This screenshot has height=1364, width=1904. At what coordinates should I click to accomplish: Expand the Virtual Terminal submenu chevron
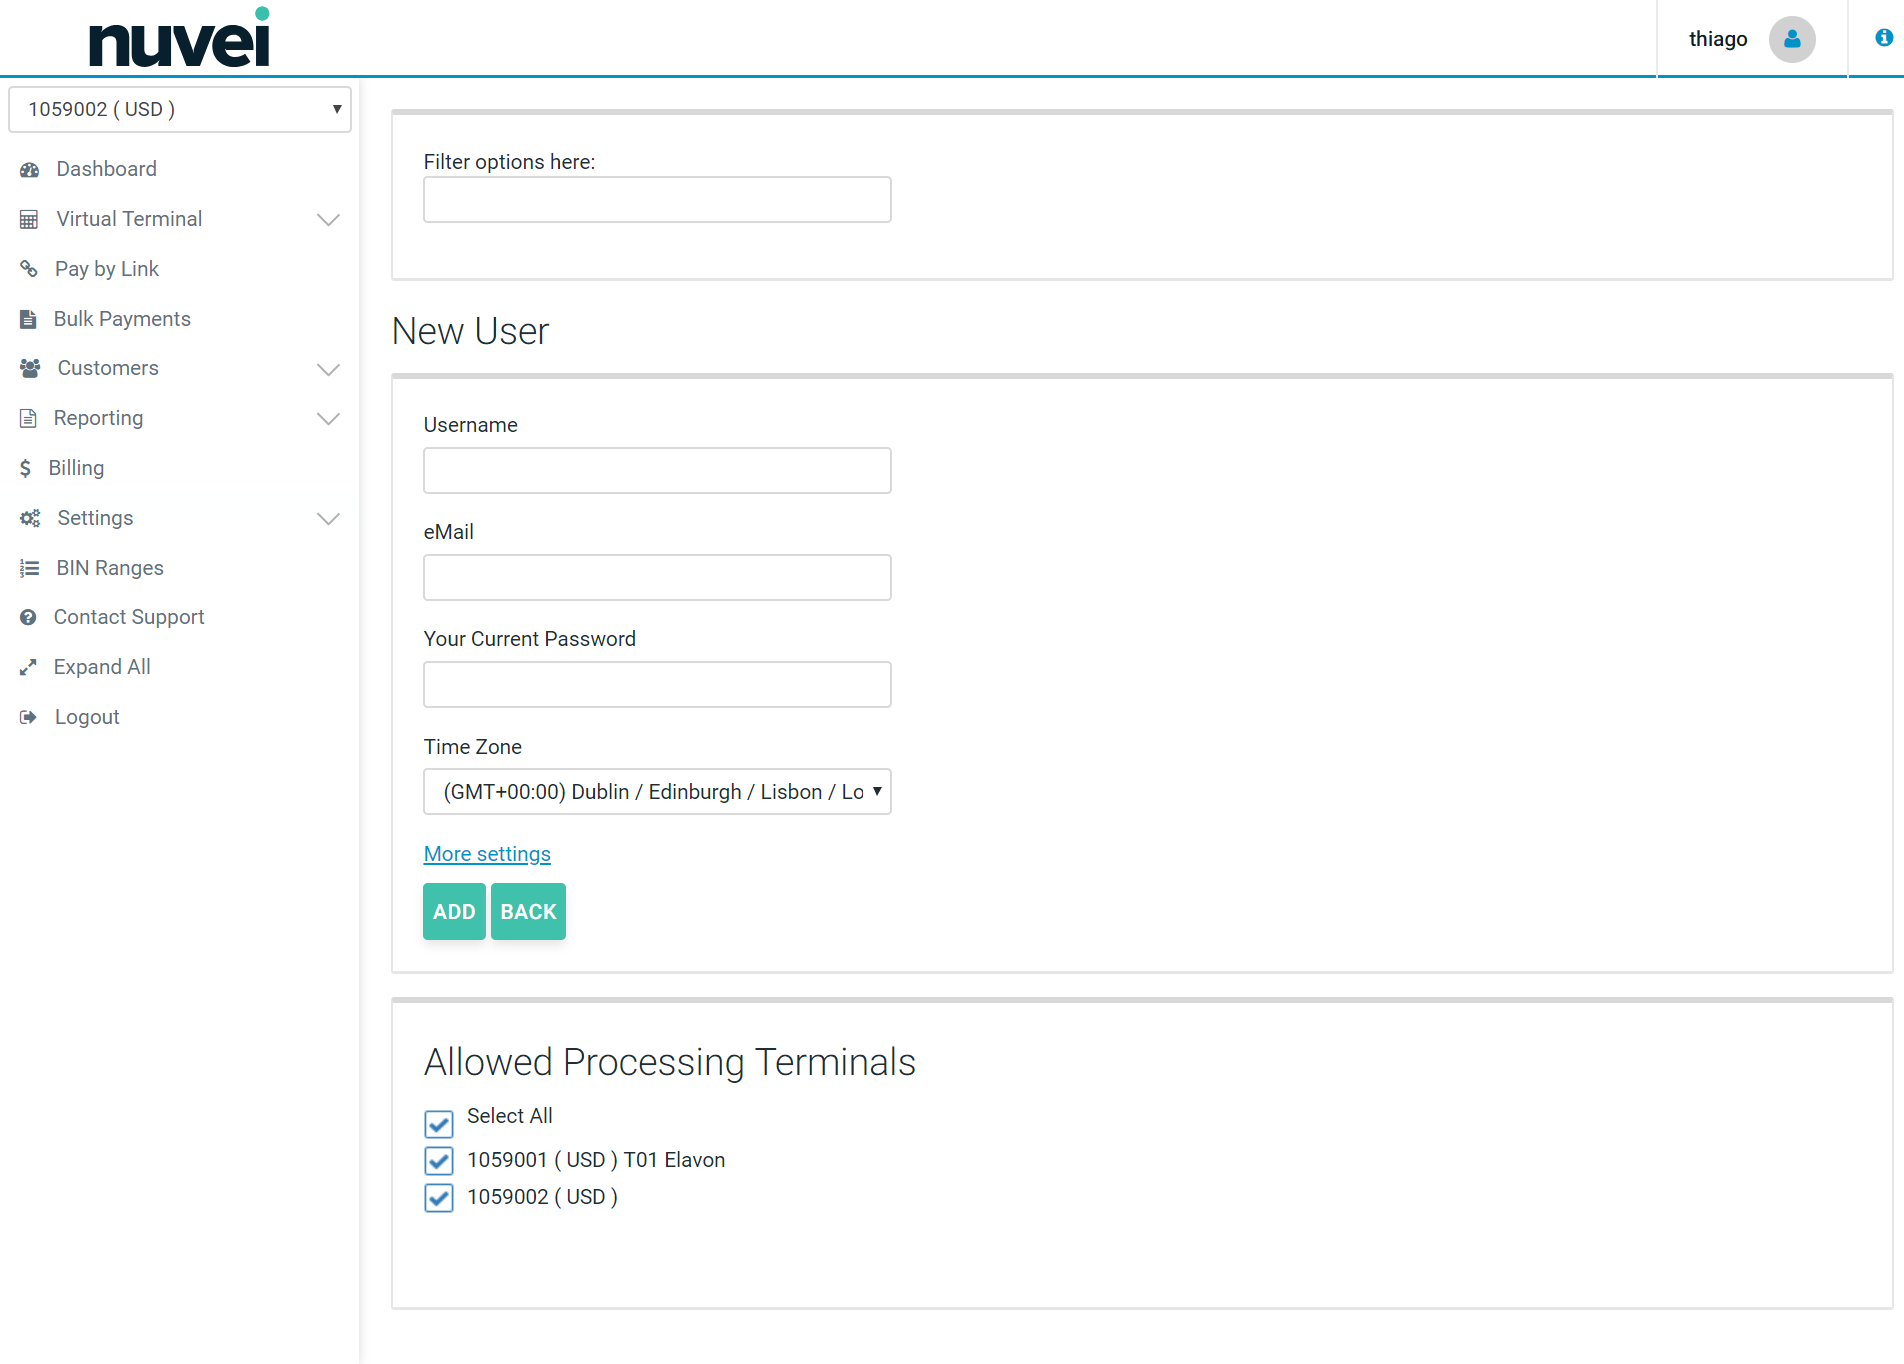pyautogui.click(x=328, y=220)
